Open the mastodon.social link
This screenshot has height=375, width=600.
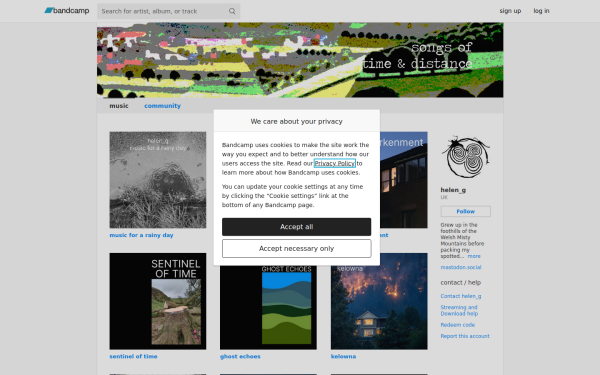coord(461,267)
